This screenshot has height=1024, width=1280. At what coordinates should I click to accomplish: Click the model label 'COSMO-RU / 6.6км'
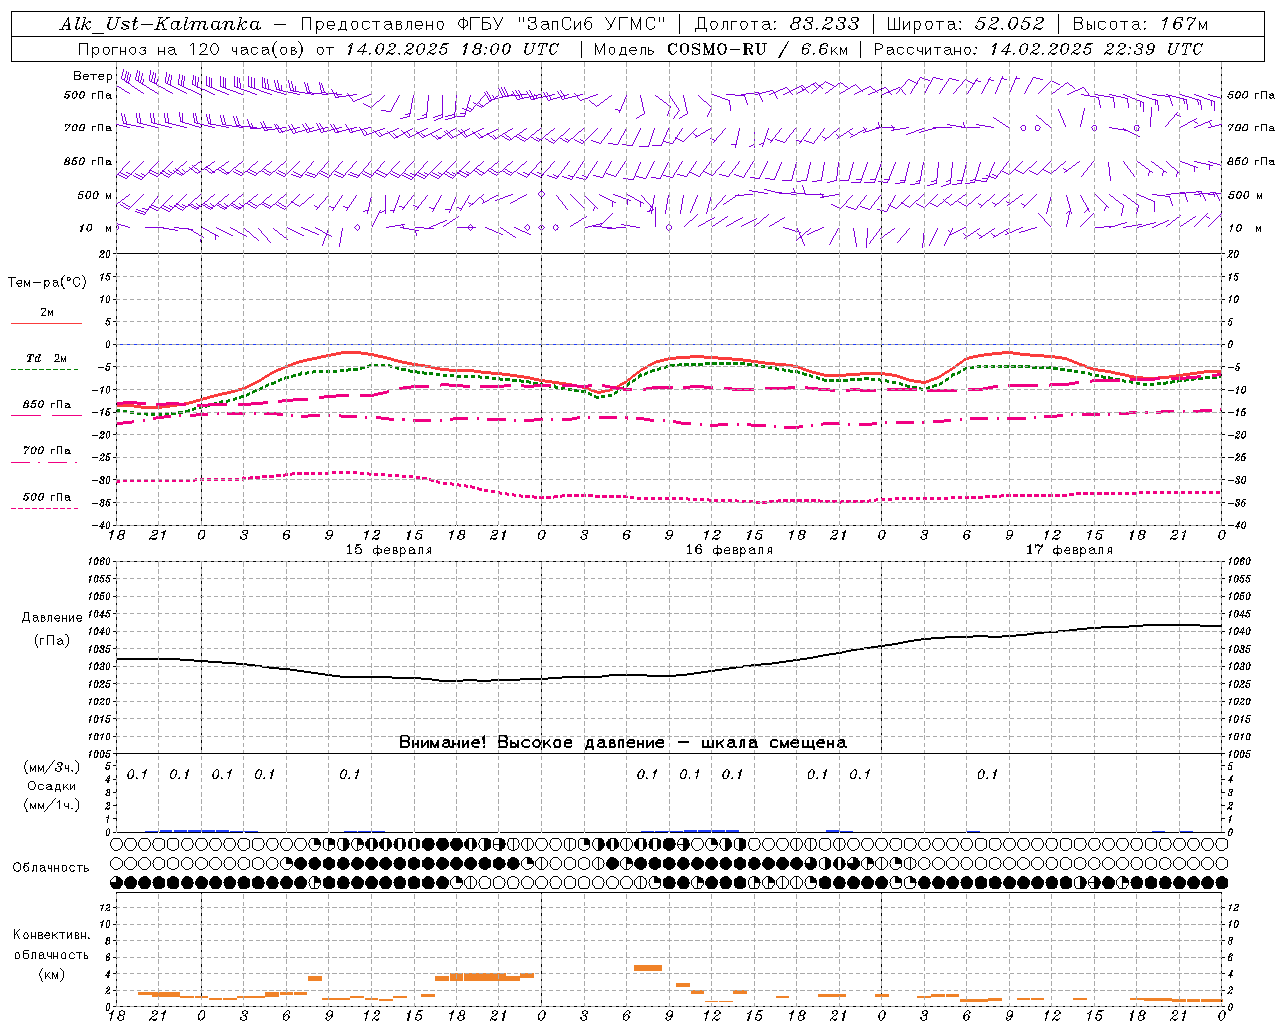pyautogui.click(x=758, y=49)
